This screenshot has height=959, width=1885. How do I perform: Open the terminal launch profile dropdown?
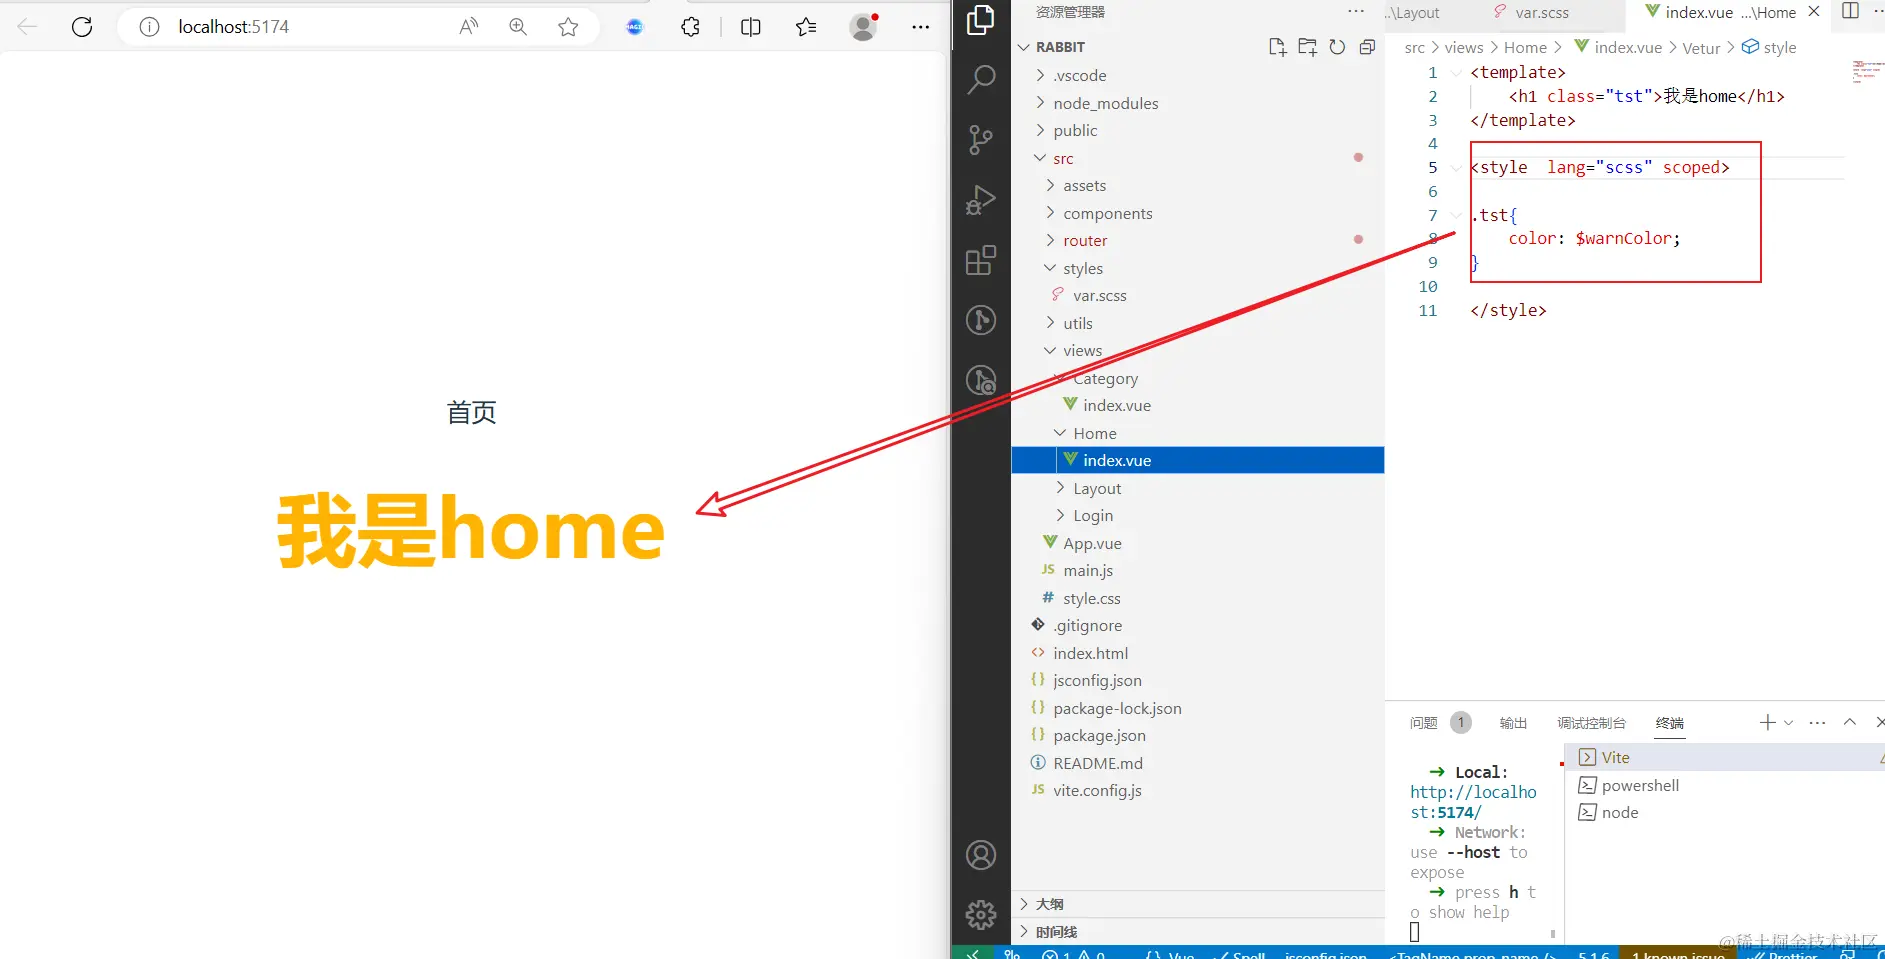pyautogui.click(x=1789, y=723)
